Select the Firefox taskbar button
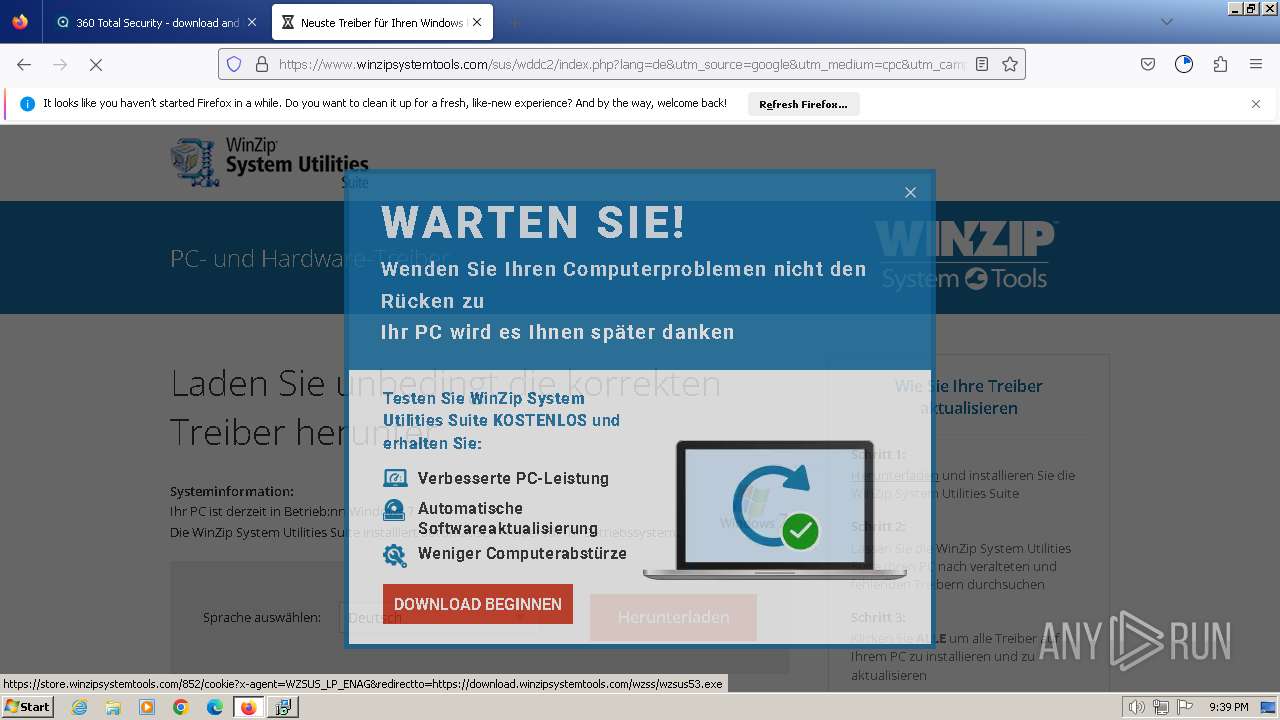 point(249,707)
